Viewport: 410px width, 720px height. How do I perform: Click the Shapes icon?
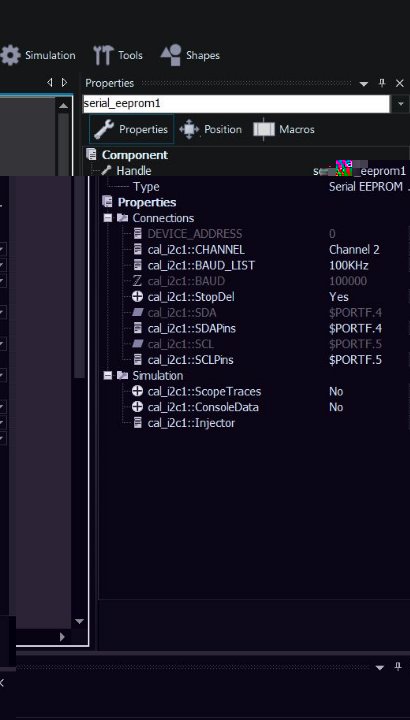tap(171, 55)
